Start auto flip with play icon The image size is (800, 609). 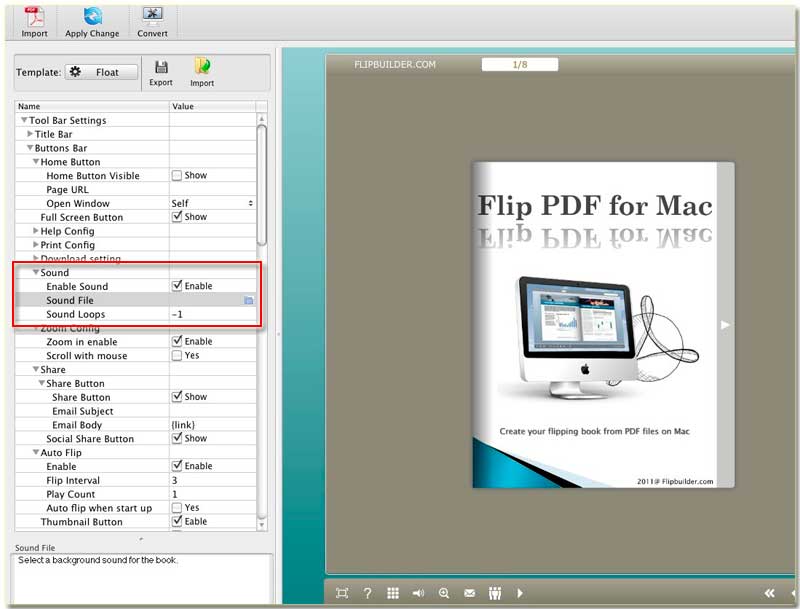click(x=520, y=593)
